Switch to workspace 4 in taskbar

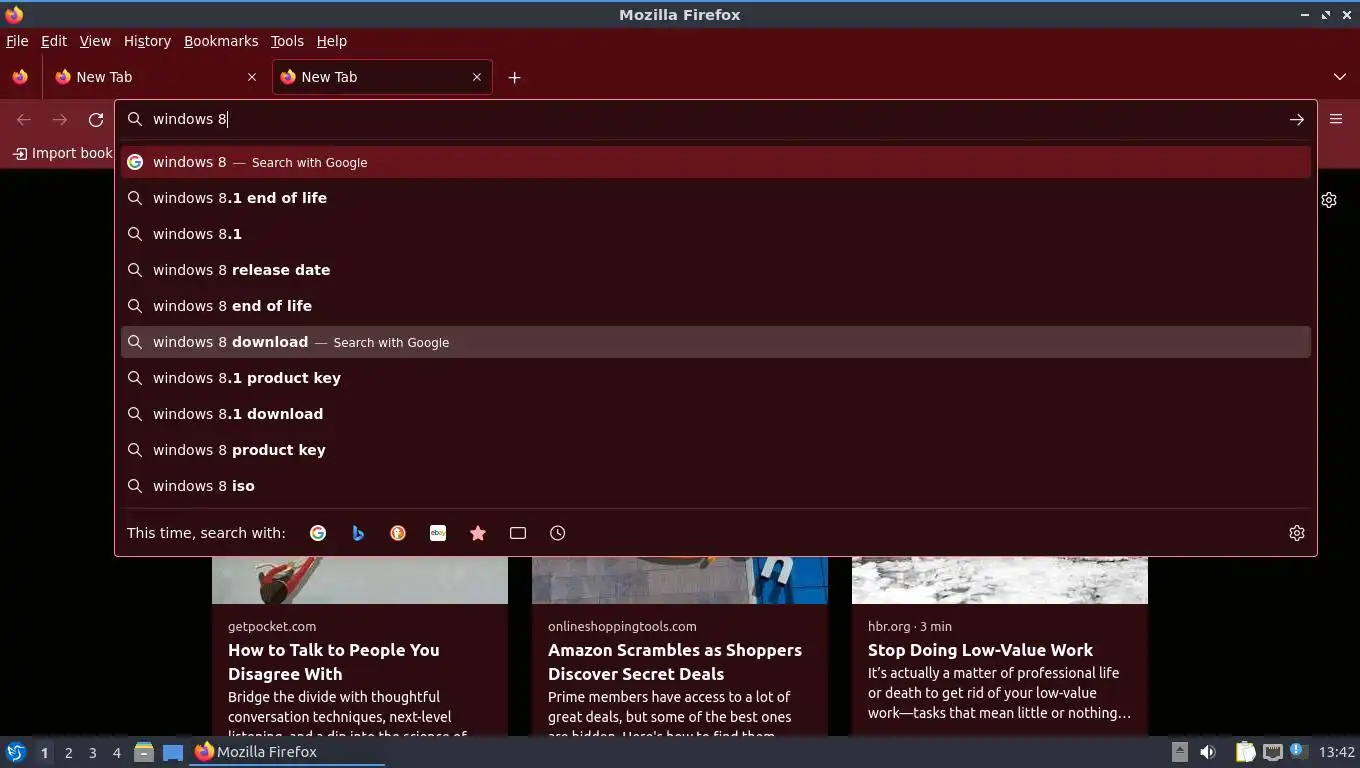coord(117,753)
